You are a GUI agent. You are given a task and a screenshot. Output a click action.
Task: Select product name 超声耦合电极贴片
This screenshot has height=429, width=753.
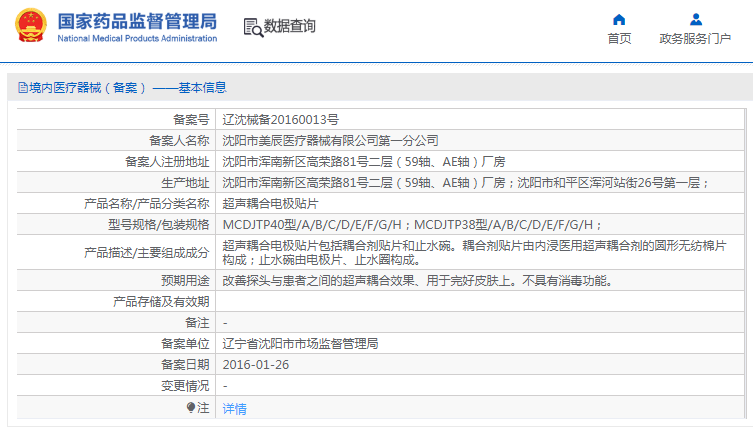pos(270,204)
